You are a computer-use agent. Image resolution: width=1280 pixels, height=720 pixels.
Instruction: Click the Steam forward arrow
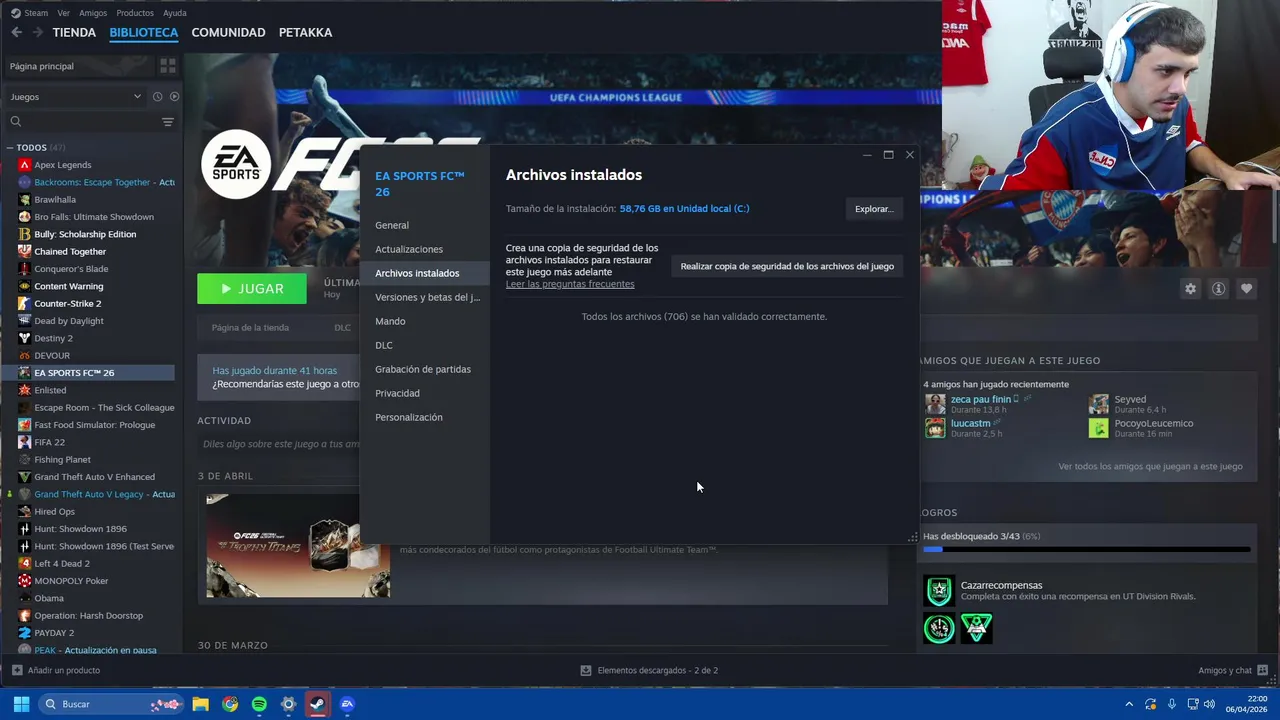[x=37, y=32]
